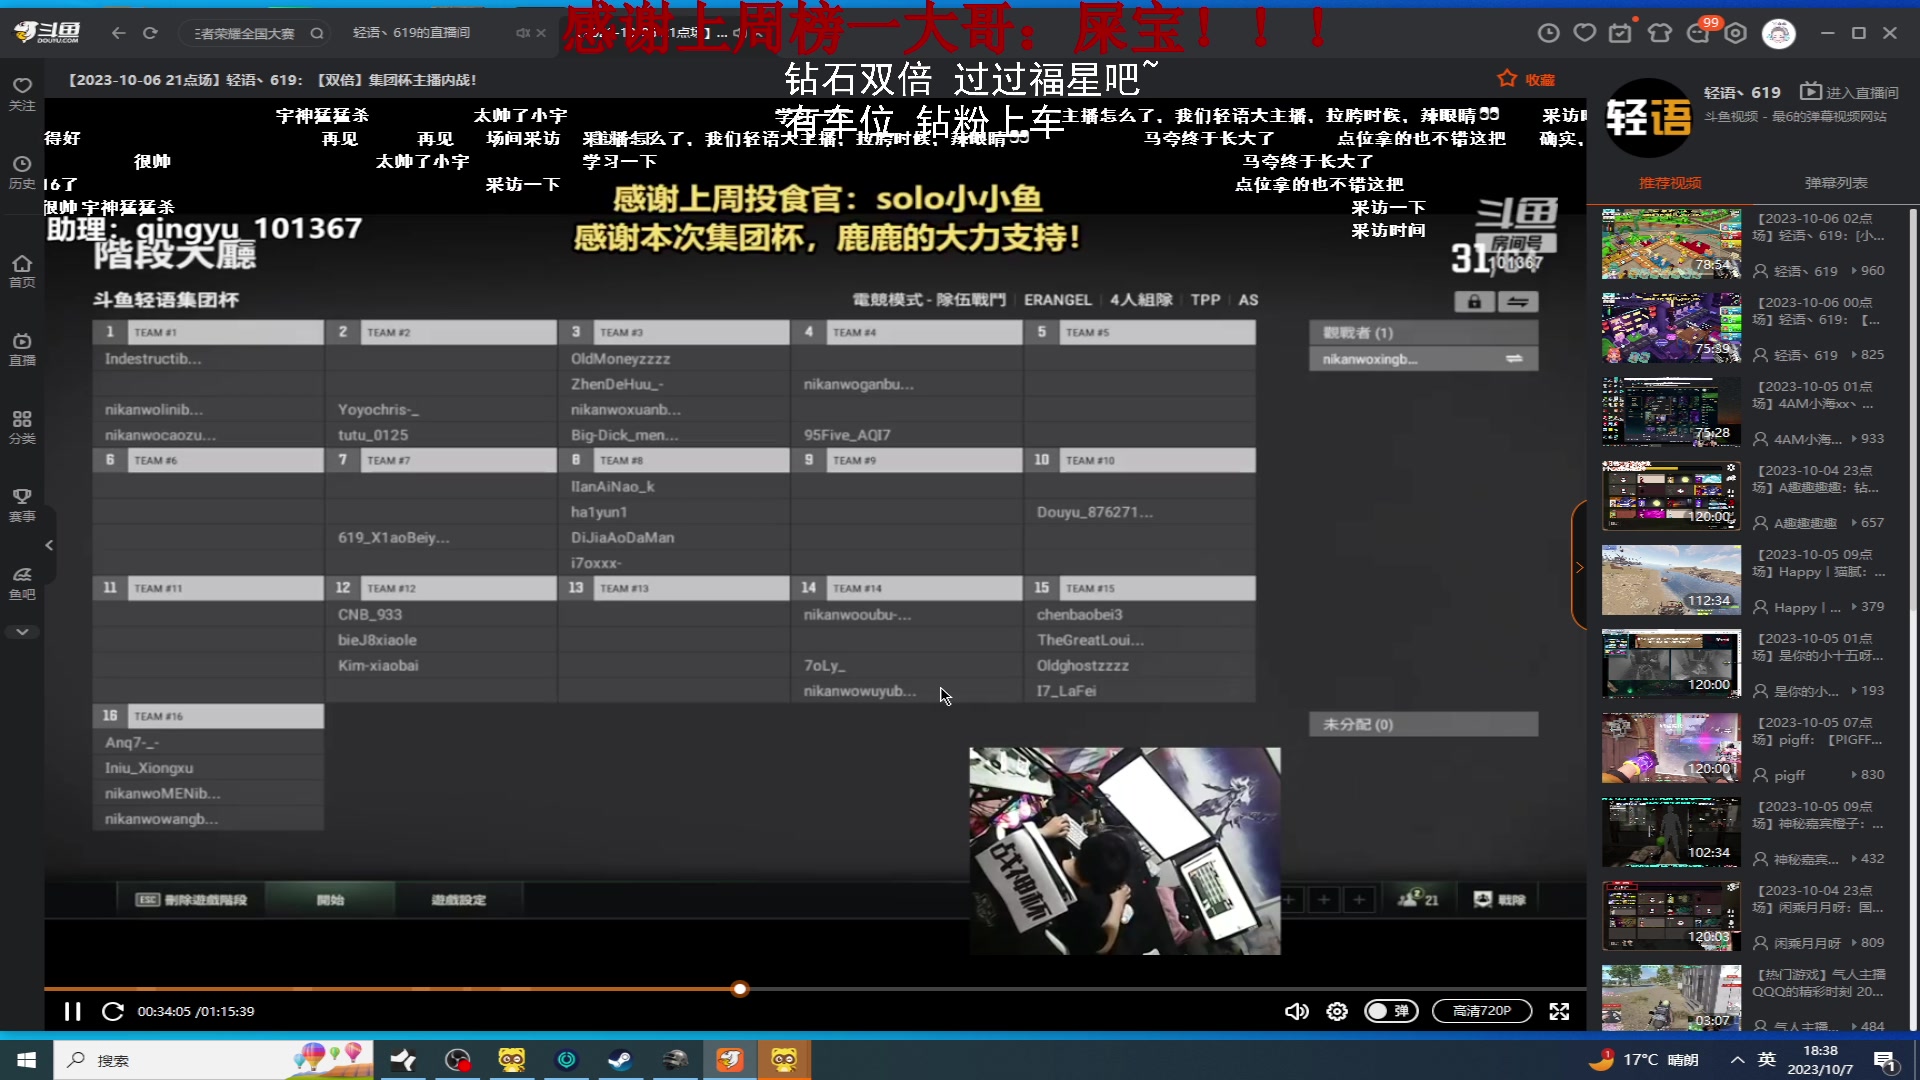
Task: Open Steam from the taskbar
Action: click(x=620, y=1060)
